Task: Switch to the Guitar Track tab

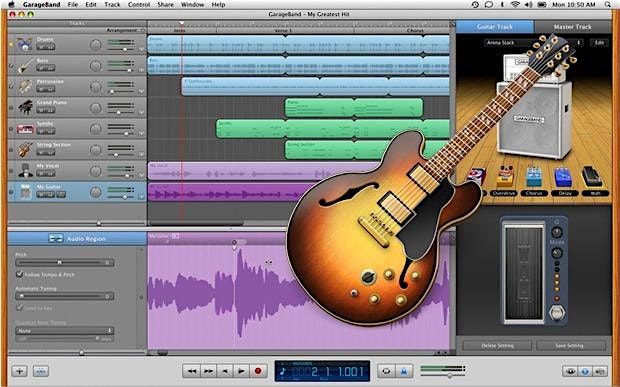Action: (x=495, y=27)
